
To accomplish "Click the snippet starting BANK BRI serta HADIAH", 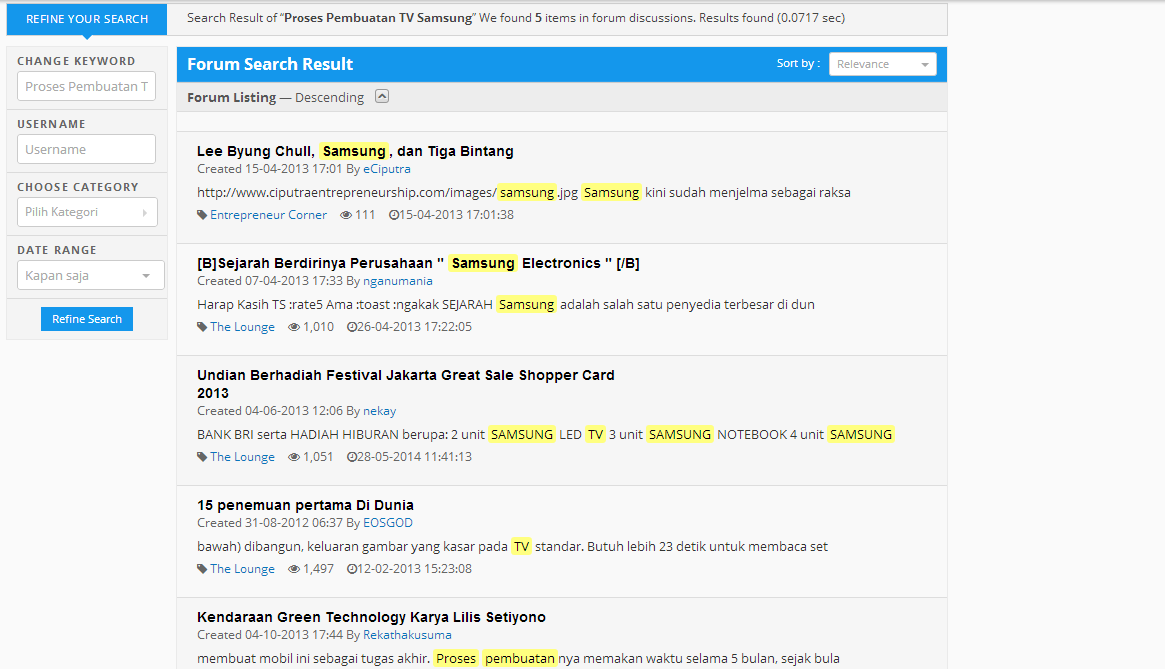I will coord(545,435).
